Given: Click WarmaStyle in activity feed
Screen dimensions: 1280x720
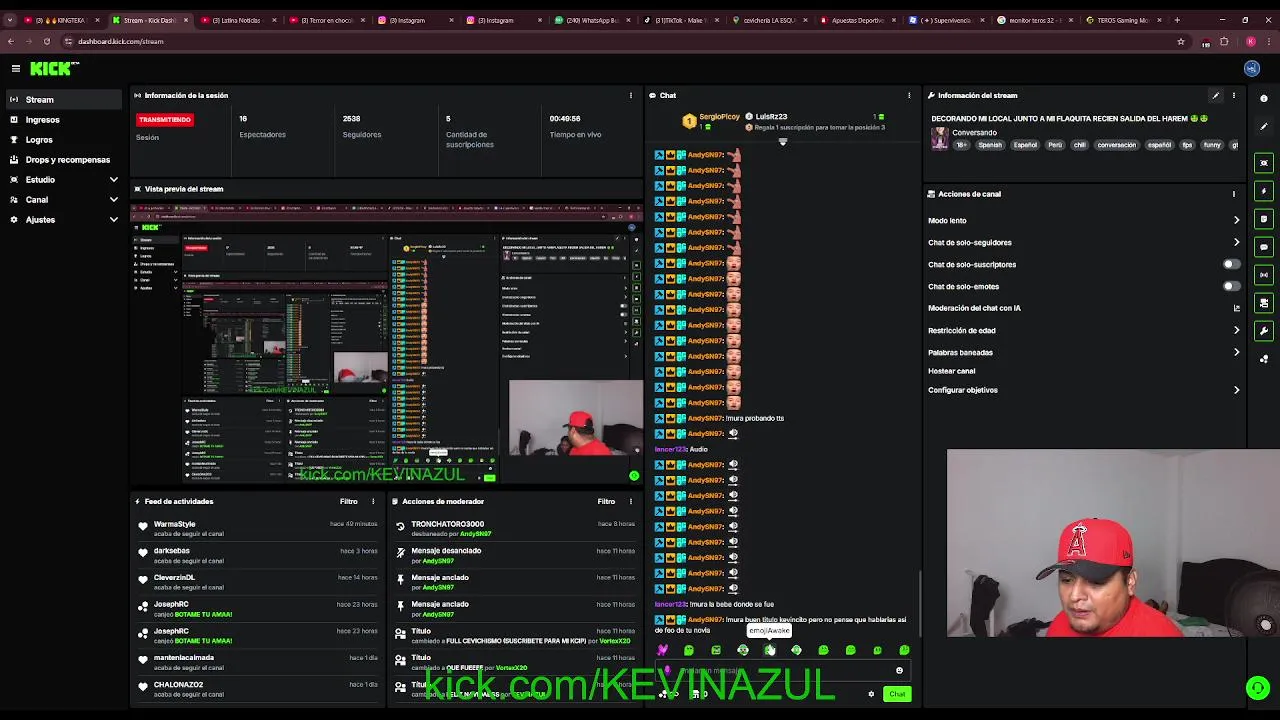Looking at the screenshot, I should [x=175, y=524].
